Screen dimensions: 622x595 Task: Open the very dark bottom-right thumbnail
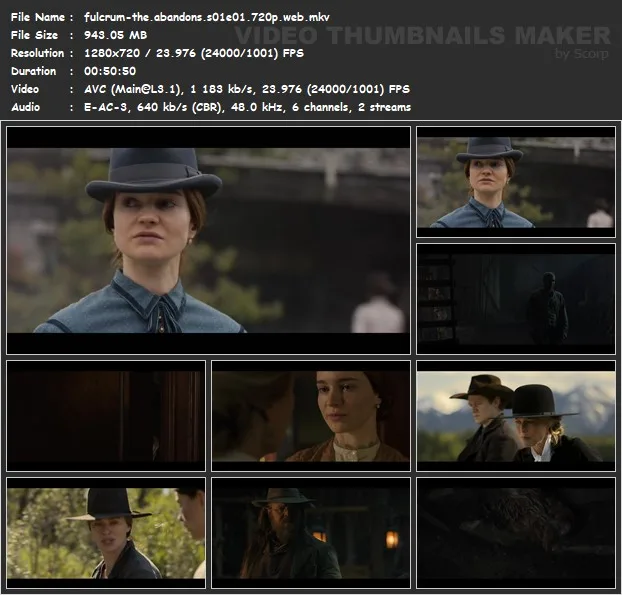pos(516,533)
